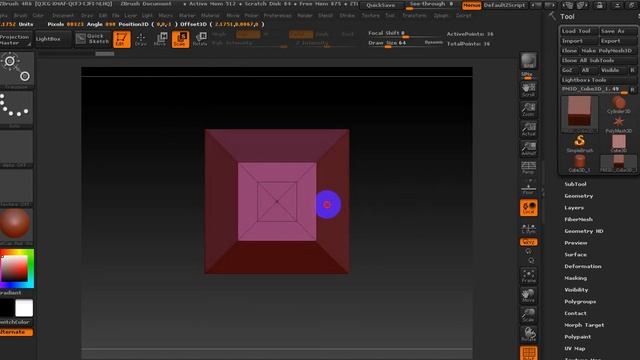Click the Scroll canvas icon
Image resolution: width=640 pixels, height=360 pixels.
529,90
